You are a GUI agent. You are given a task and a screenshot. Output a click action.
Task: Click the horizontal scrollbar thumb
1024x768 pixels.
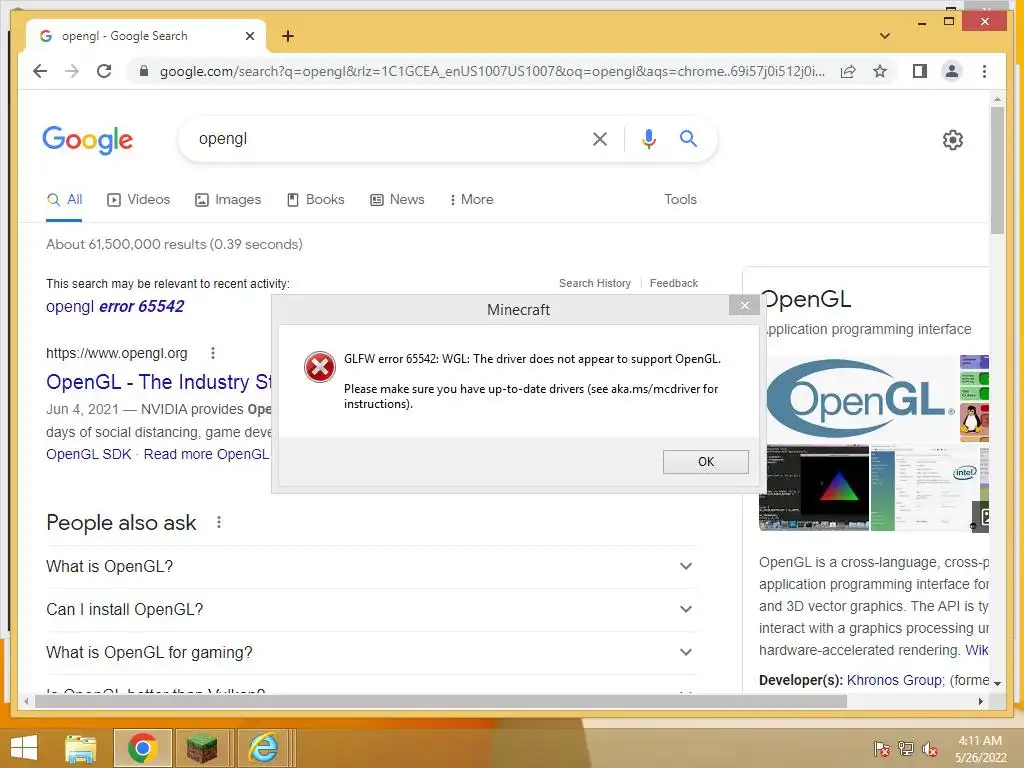coord(441,701)
